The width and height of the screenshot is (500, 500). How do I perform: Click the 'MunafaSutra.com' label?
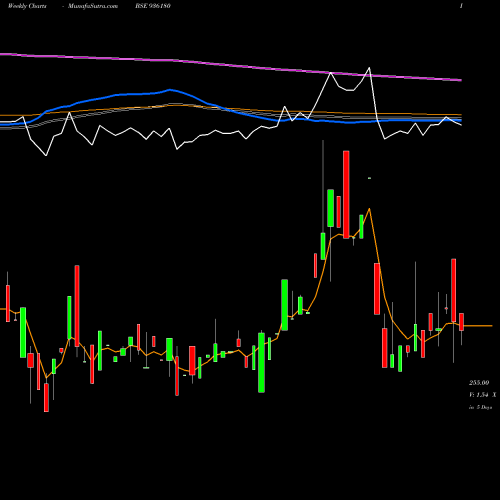93,6
